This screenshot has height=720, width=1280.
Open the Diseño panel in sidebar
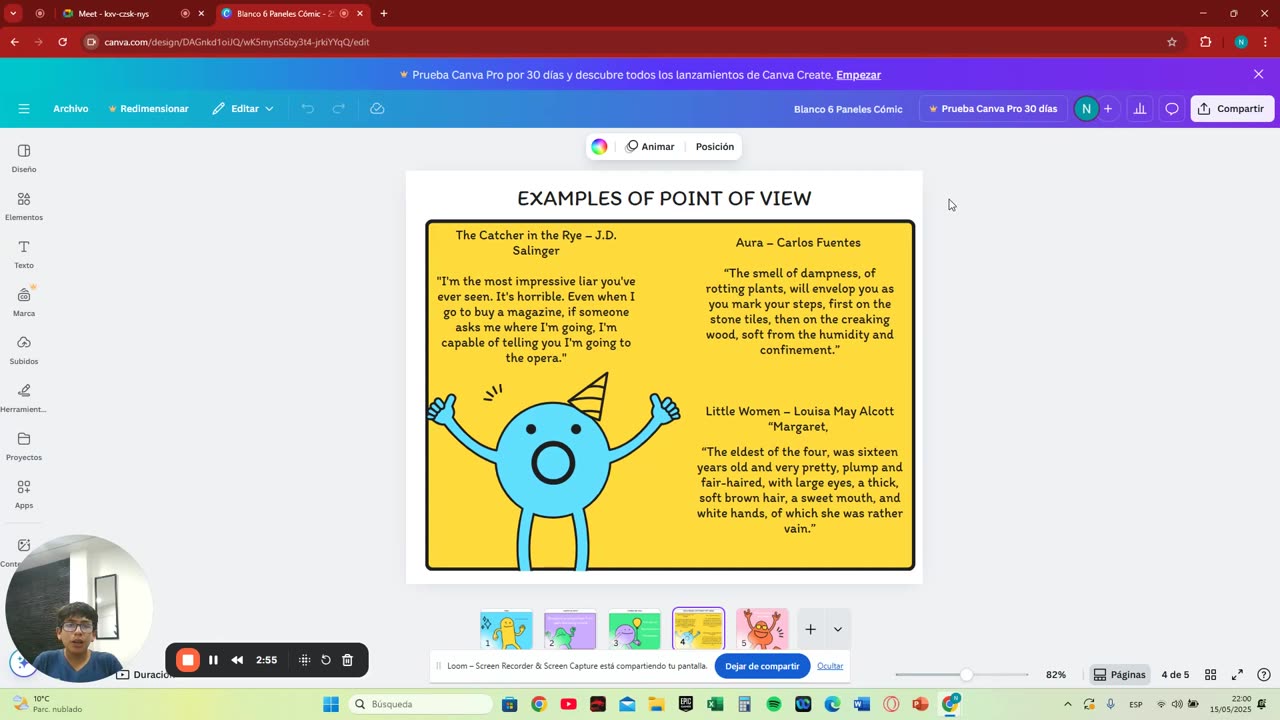(x=24, y=158)
